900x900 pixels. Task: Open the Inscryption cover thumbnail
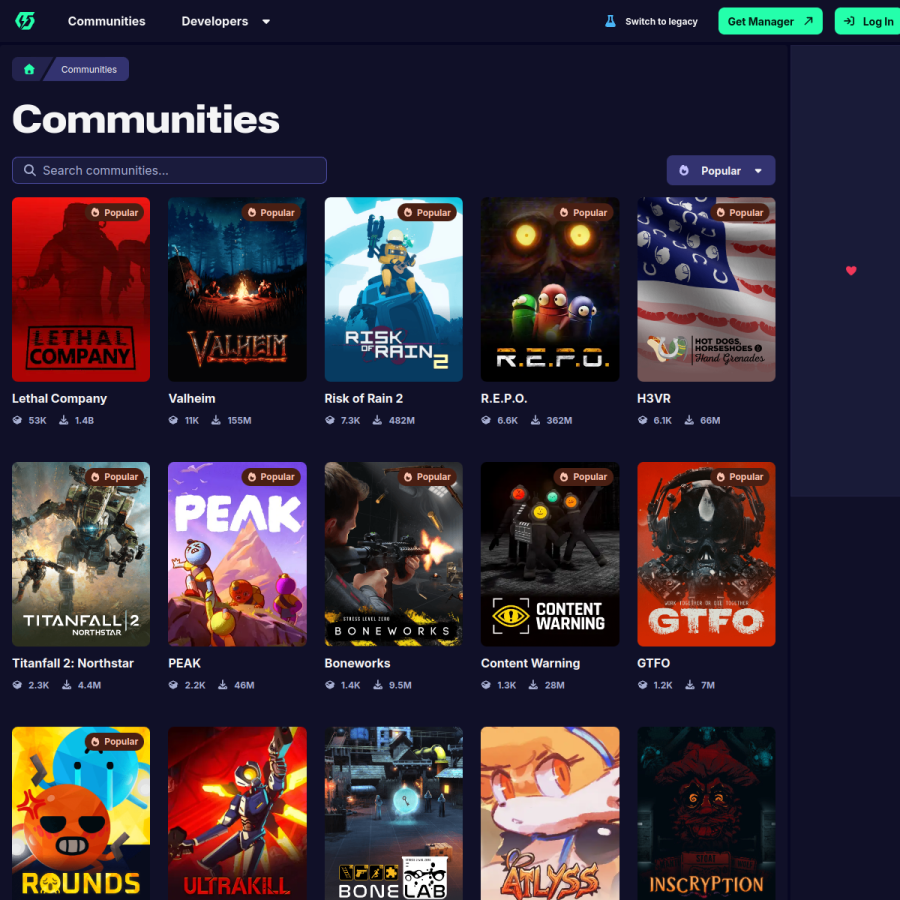pos(706,813)
